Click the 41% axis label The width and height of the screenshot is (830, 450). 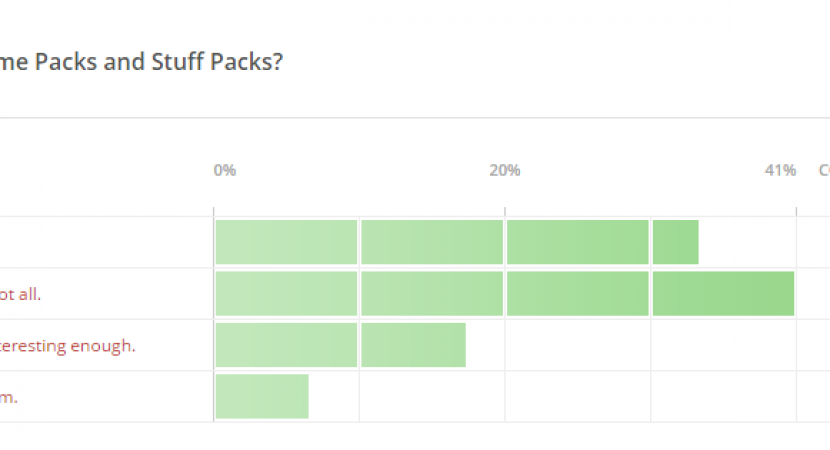(x=780, y=170)
